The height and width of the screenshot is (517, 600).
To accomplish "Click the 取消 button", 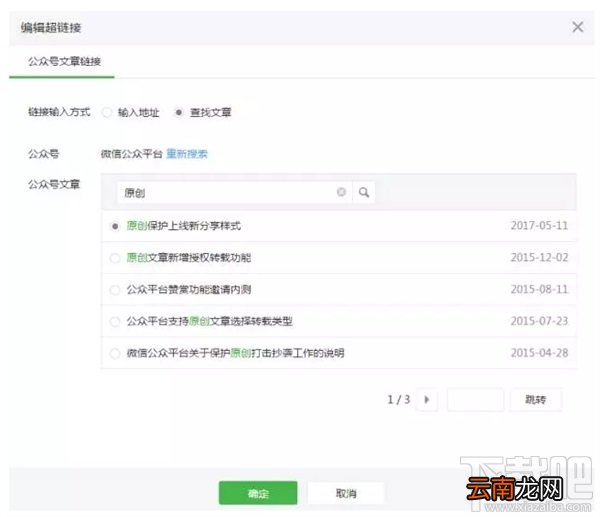I will coord(346,493).
